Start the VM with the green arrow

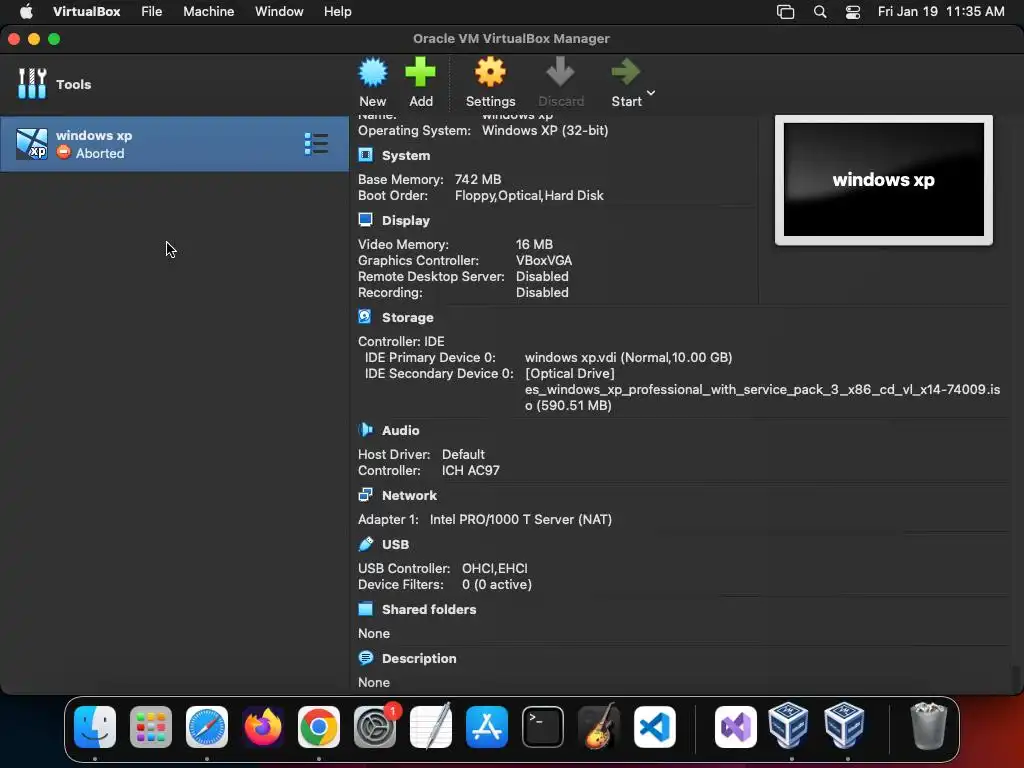coord(626,72)
